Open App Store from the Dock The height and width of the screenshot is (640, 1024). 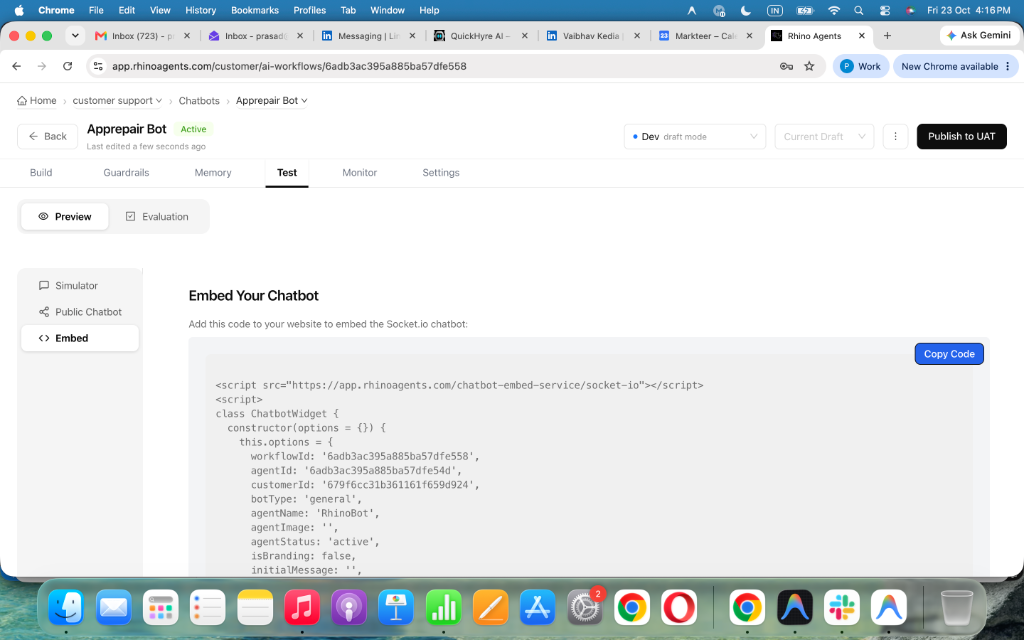(537, 607)
